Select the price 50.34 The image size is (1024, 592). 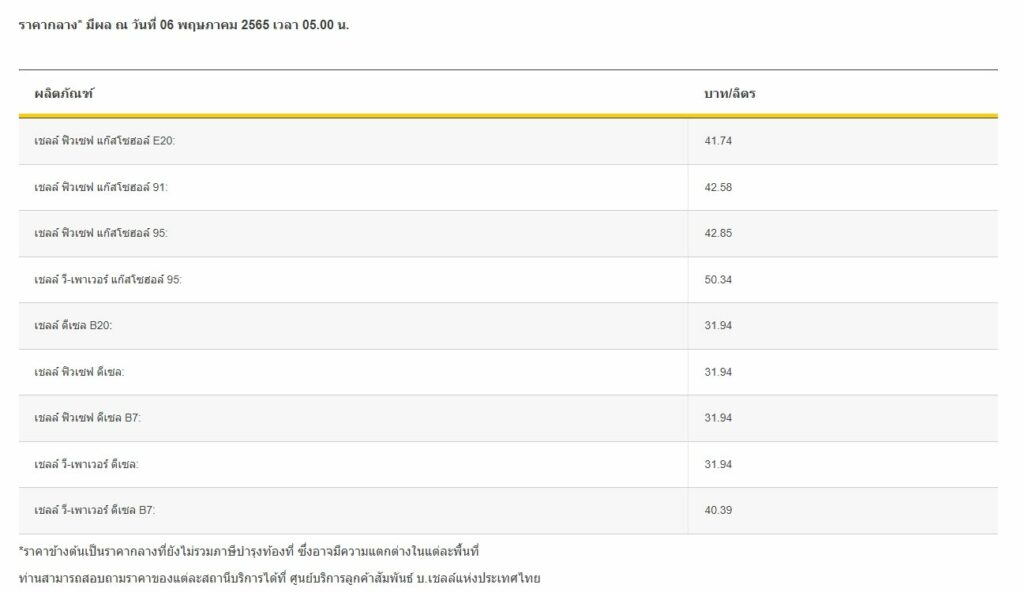[x=718, y=279]
